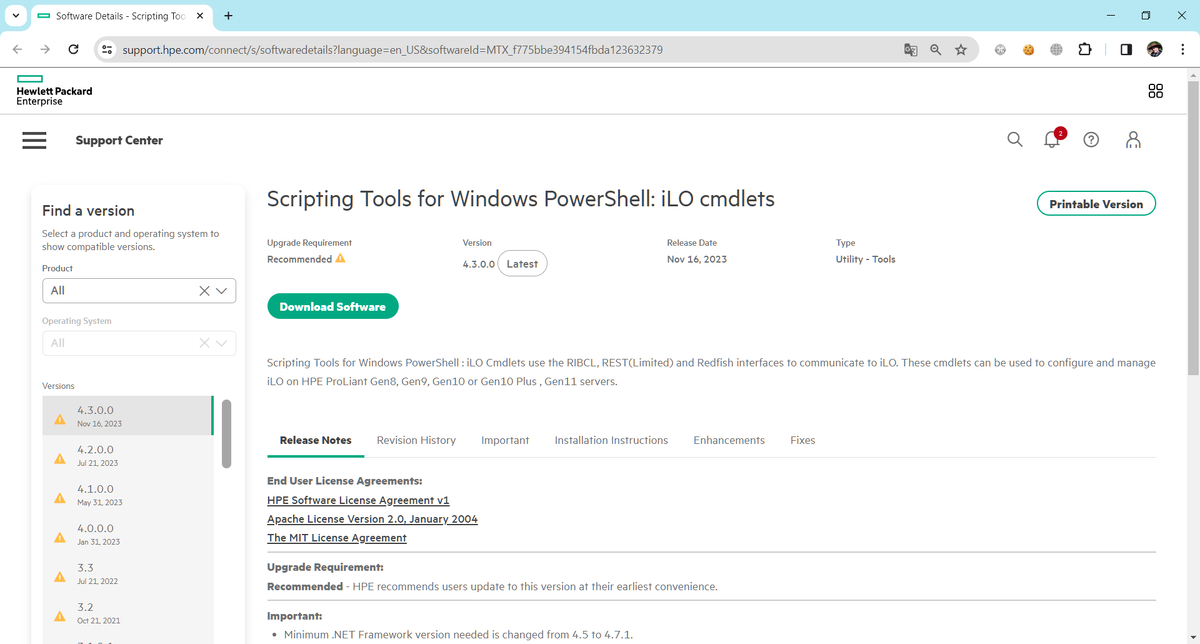Close the Software Details browser tab
1200x644 pixels.
[x=199, y=16]
